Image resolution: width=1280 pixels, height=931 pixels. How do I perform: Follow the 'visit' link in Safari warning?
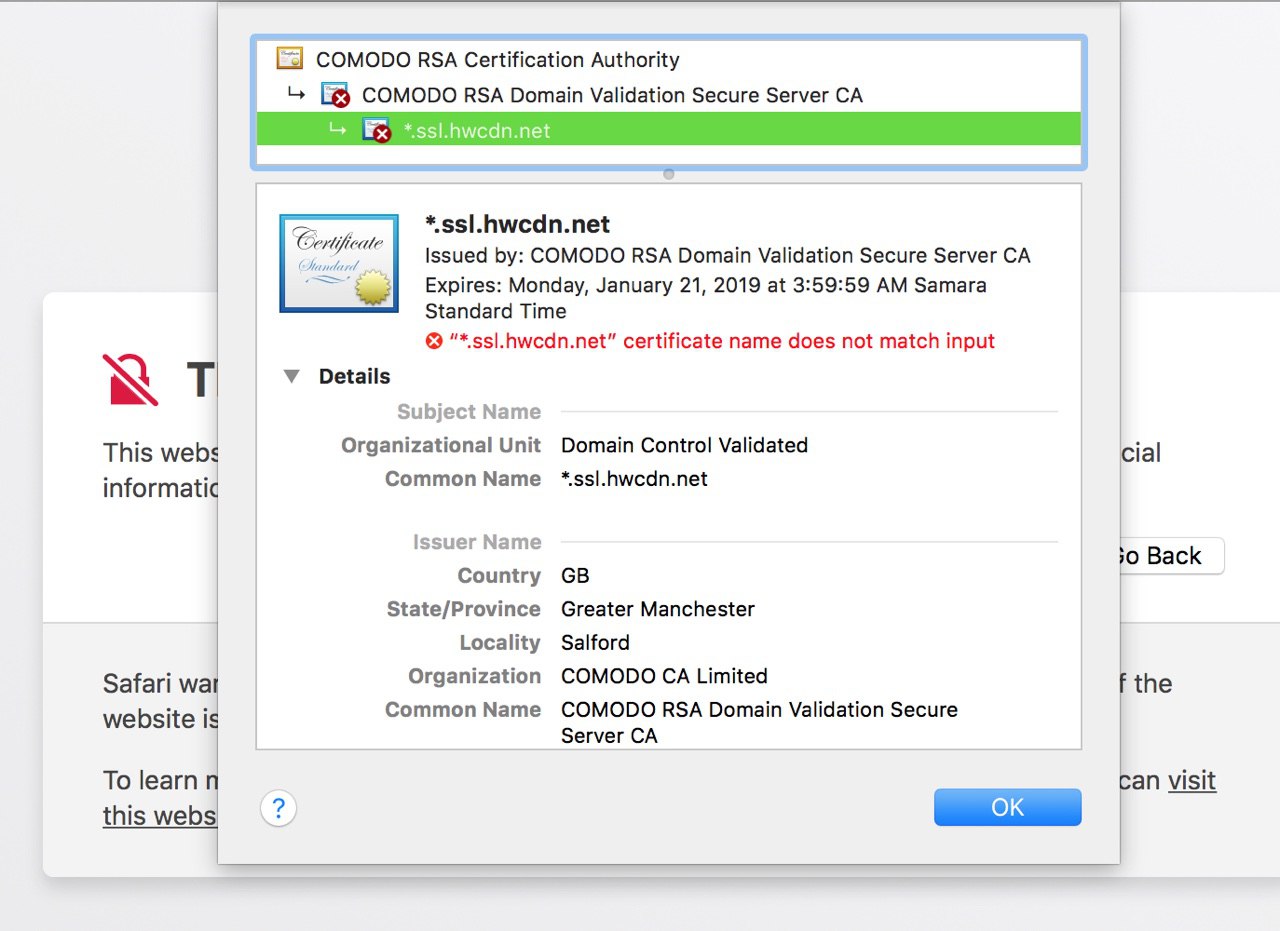click(1192, 780)
